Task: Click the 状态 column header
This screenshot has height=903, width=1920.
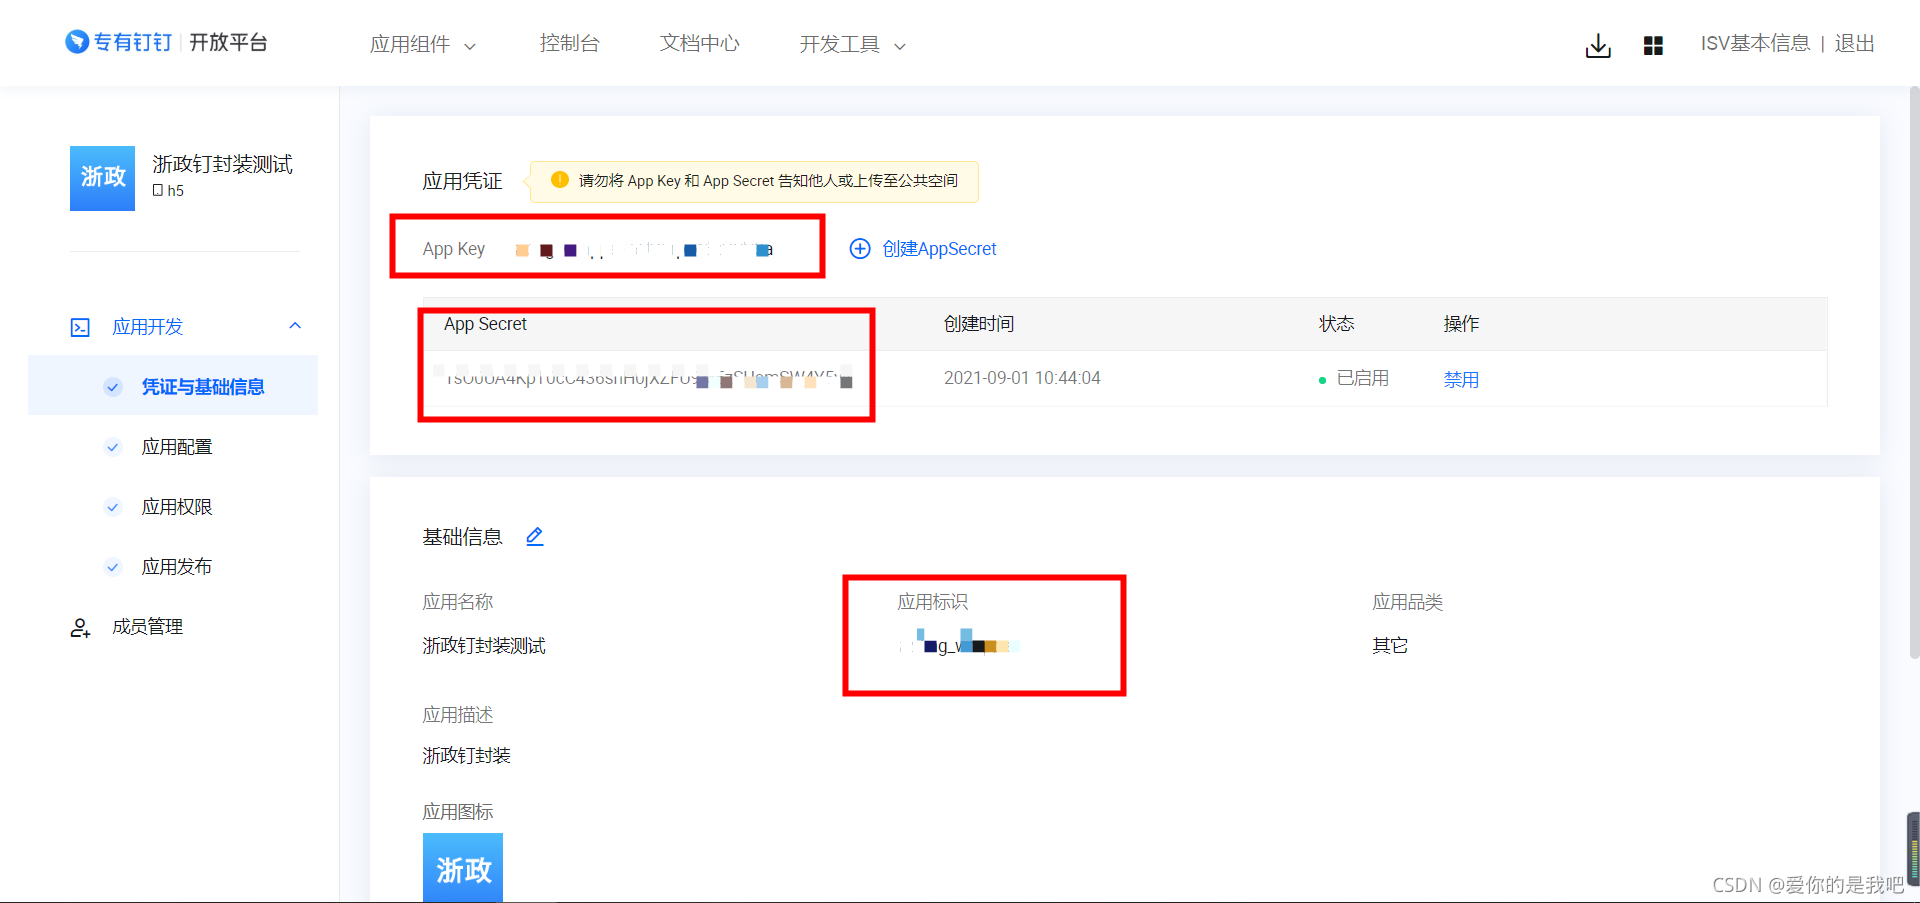Action: 1336,324
